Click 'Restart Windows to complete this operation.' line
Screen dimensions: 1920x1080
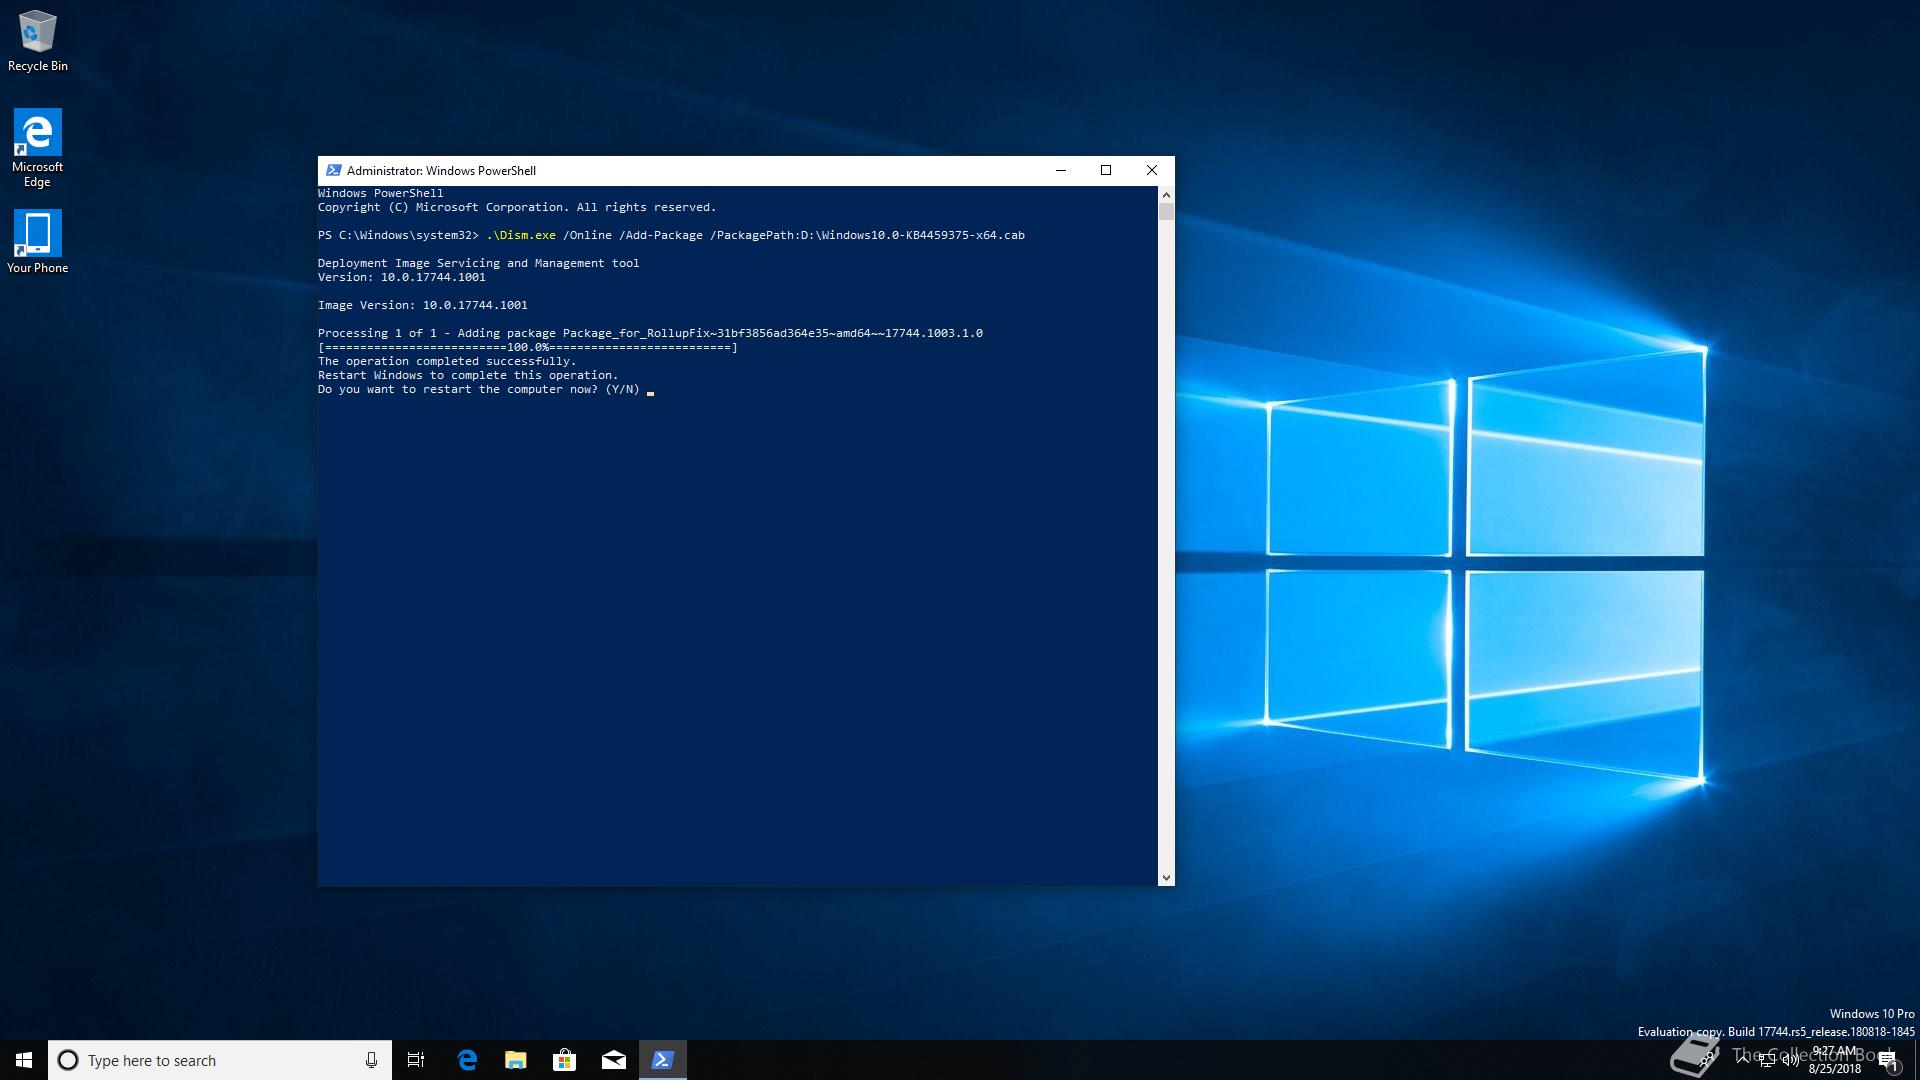(x=468, y=375)
